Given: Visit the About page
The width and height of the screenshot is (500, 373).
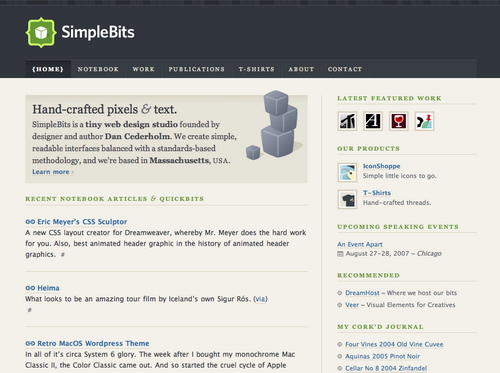Looking at the screenshot, I should [x=301, y=69].
